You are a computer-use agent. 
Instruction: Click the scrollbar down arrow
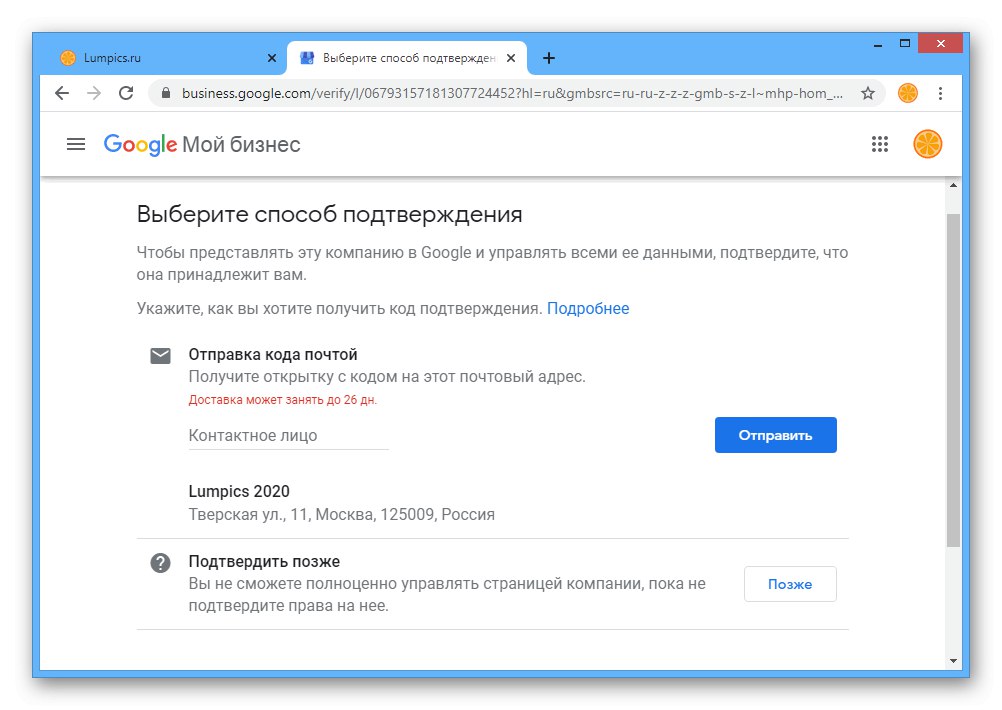pos(953,660)
